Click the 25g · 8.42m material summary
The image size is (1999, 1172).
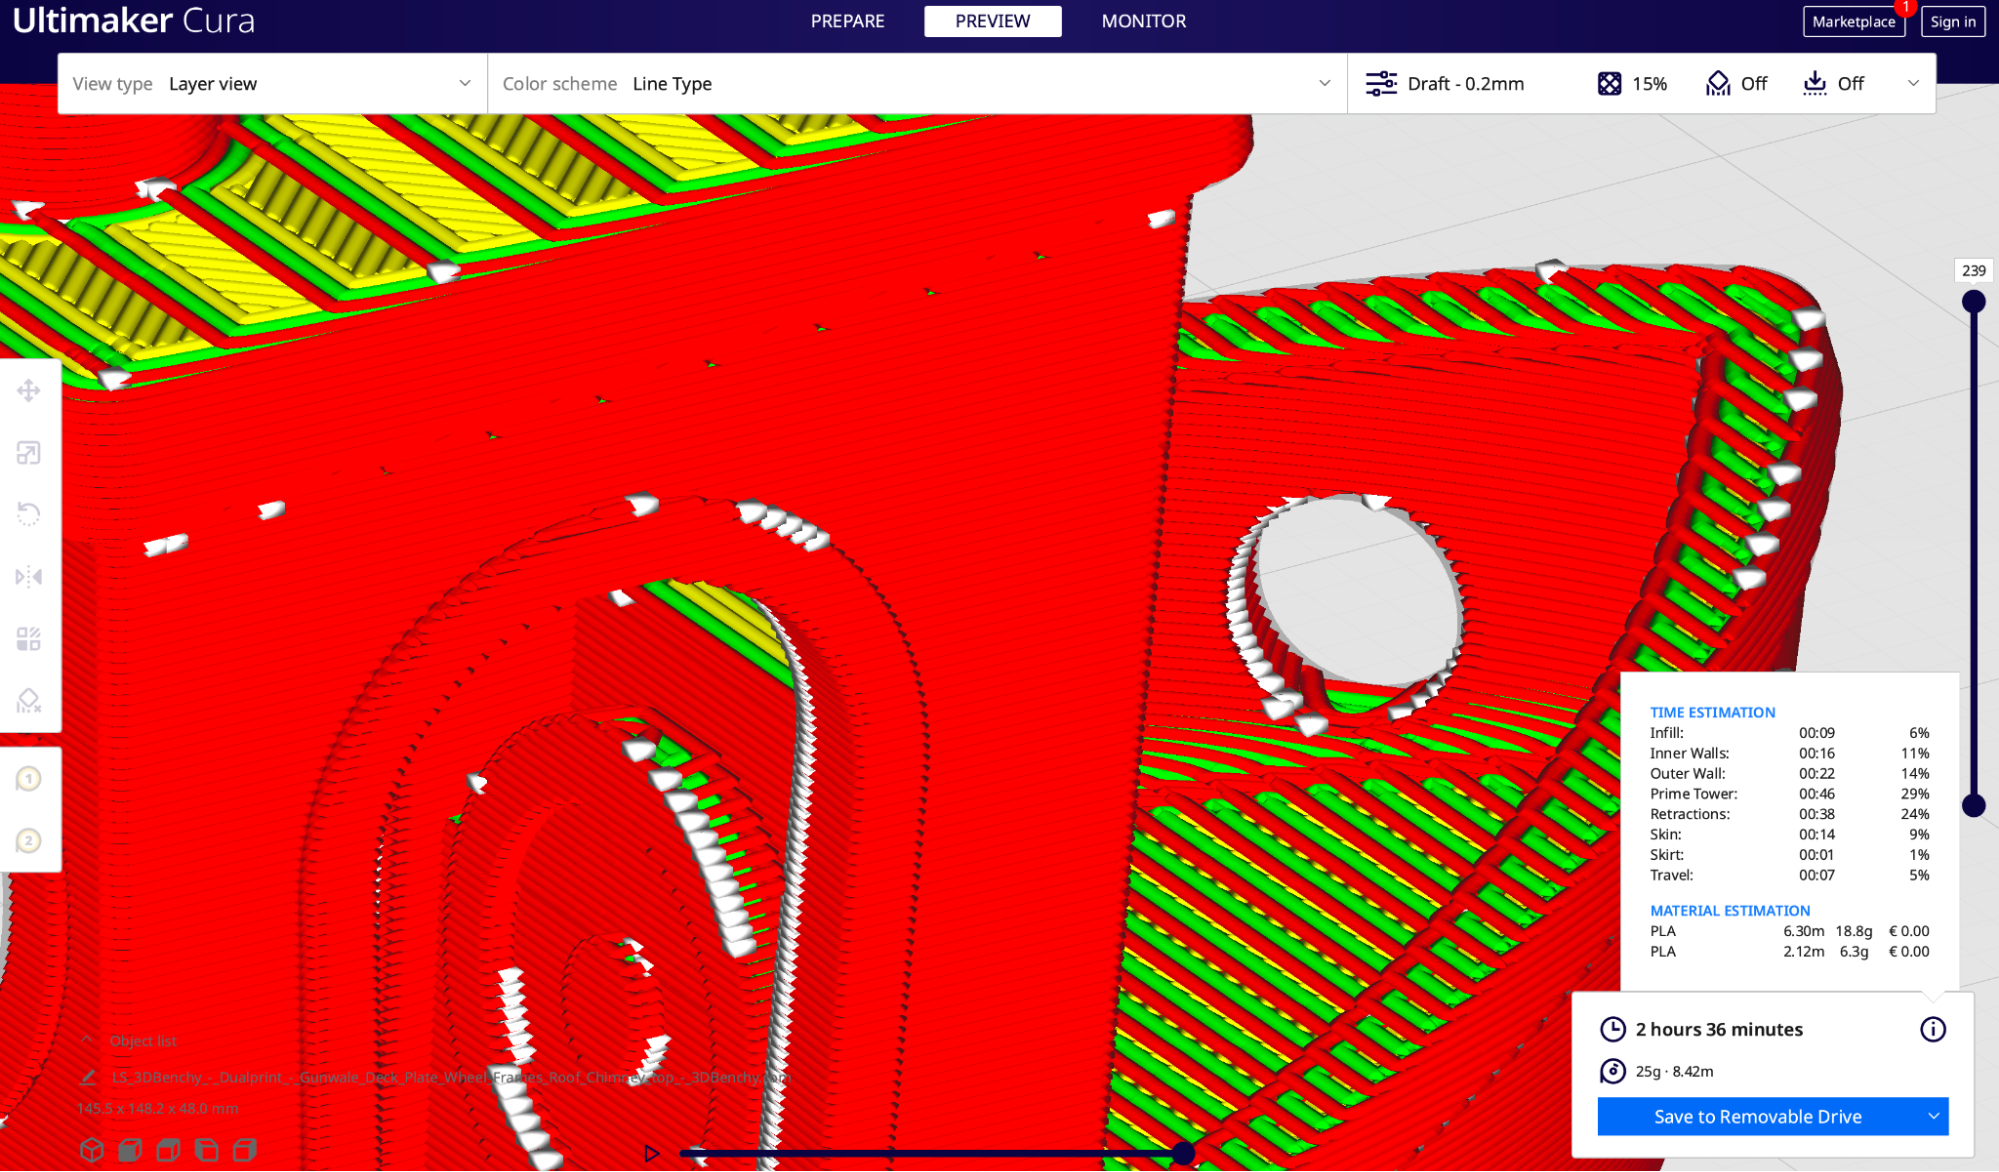(x=1674, y=1071)
